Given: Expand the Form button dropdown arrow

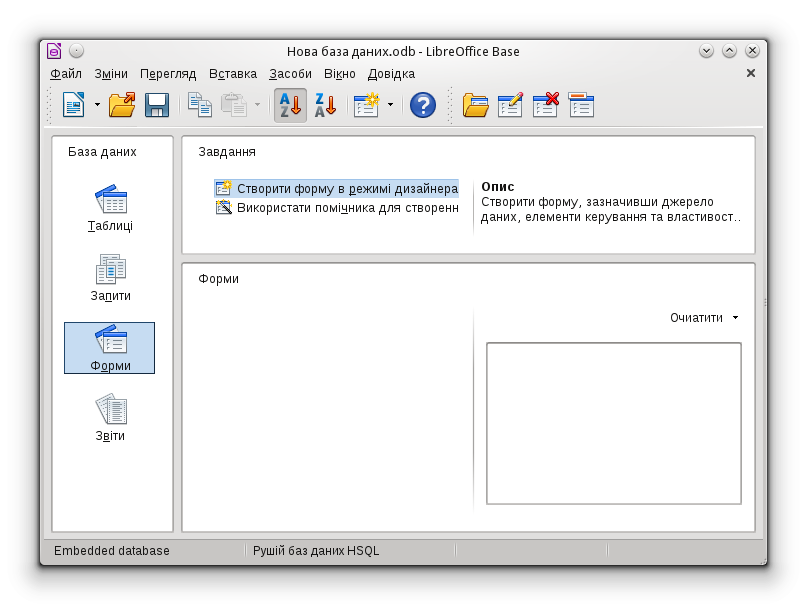Looking at the screenshot, I should coord(390,105).
